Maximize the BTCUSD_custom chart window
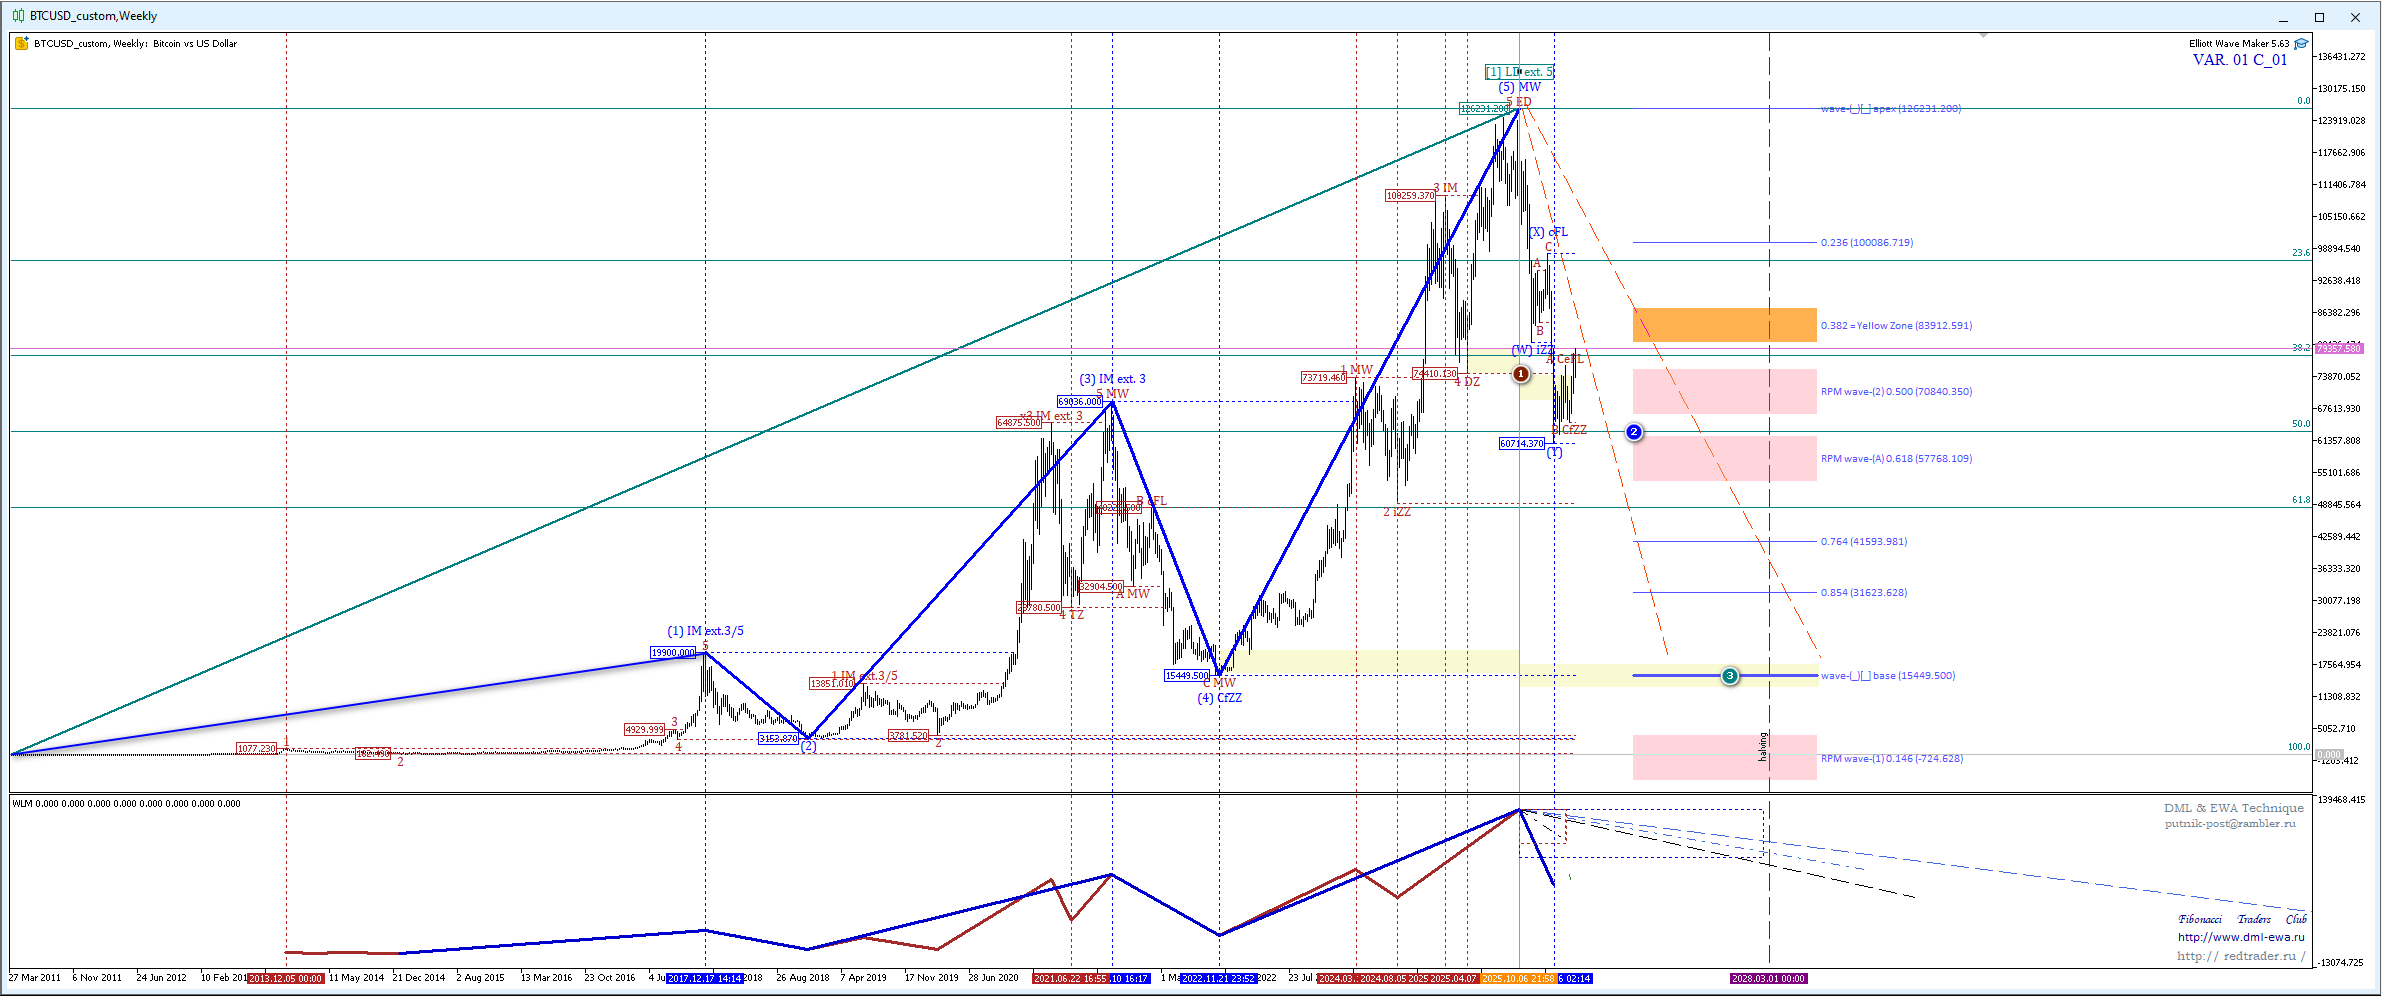Viewport: 2382px width, 996px height. tap(2319, 17)
